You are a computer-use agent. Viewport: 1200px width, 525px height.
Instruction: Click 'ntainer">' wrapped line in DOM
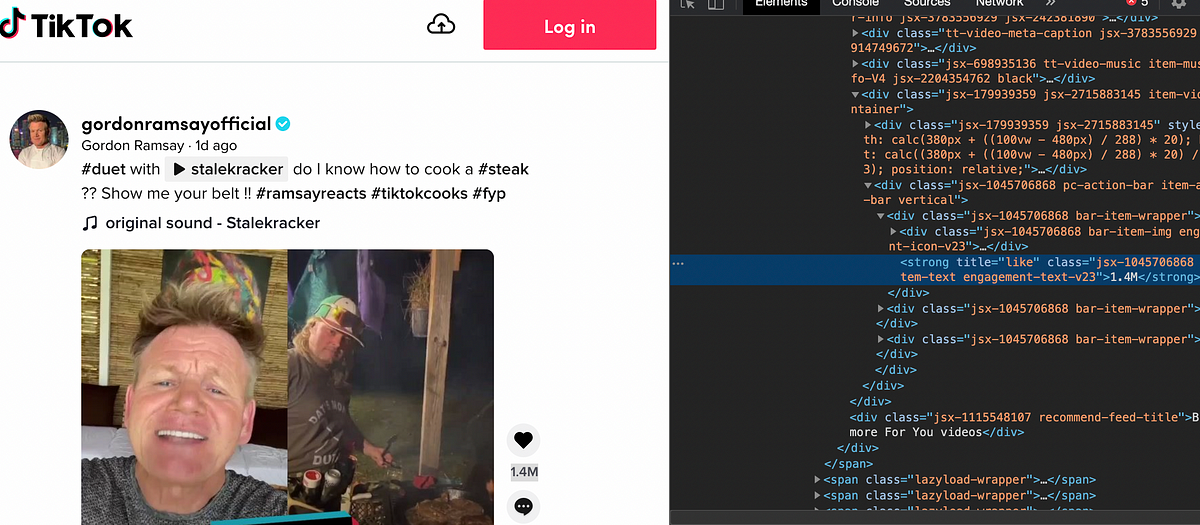(x=881, y=109)
